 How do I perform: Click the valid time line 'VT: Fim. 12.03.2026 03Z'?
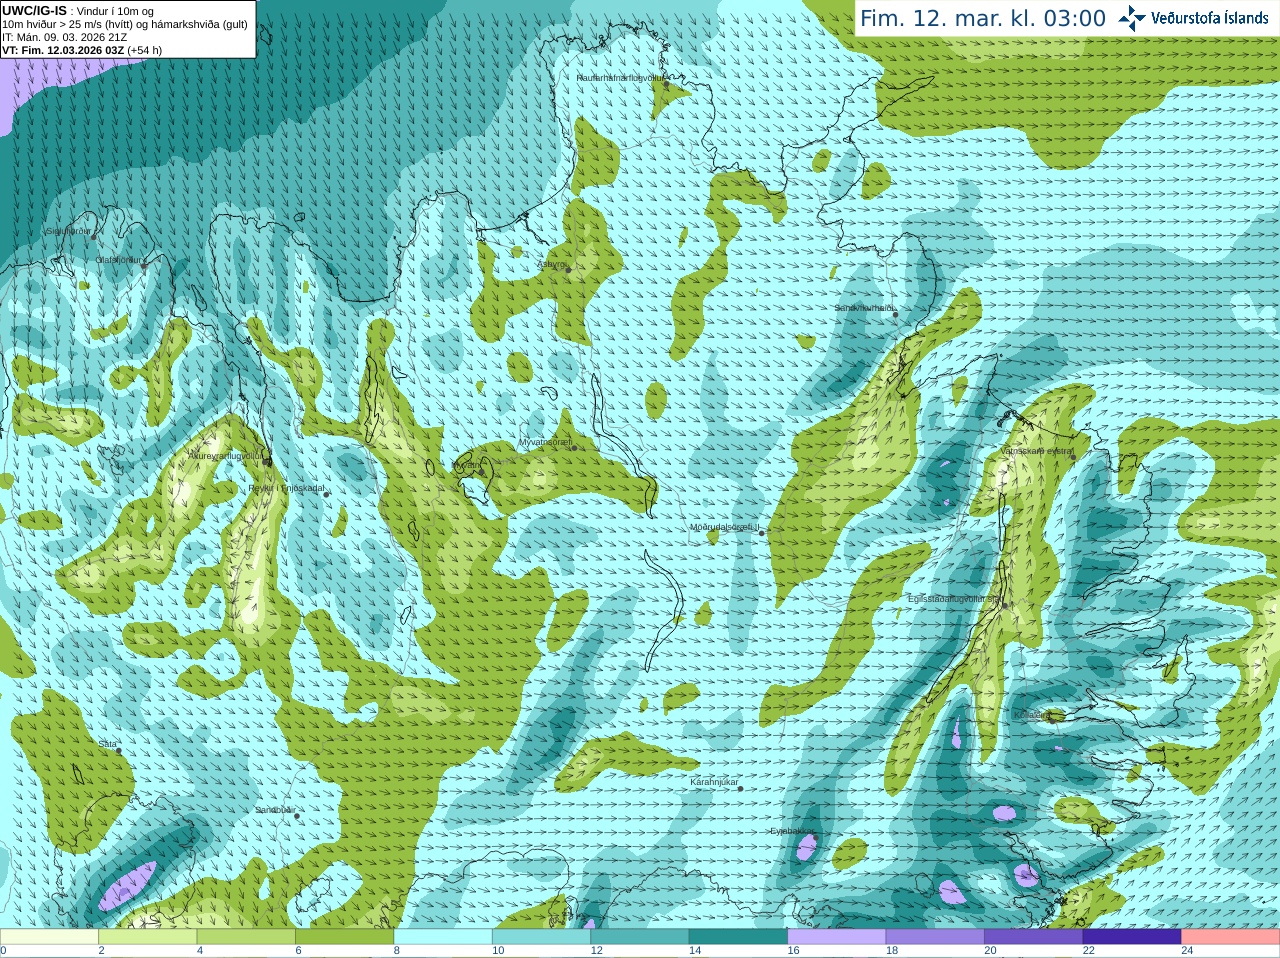[x=81, y=50]
